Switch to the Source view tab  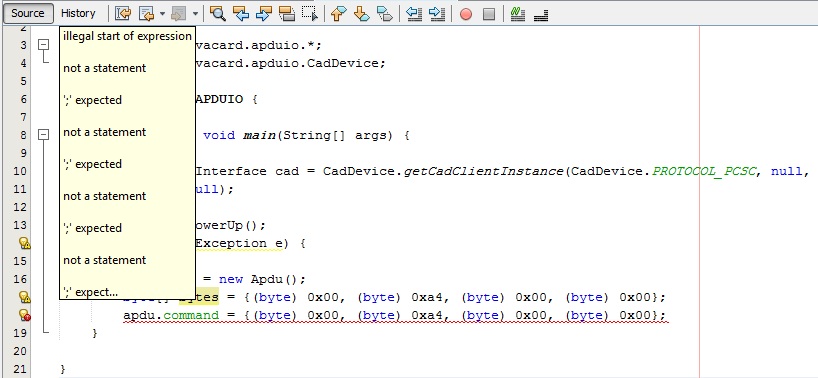point(28,13)
